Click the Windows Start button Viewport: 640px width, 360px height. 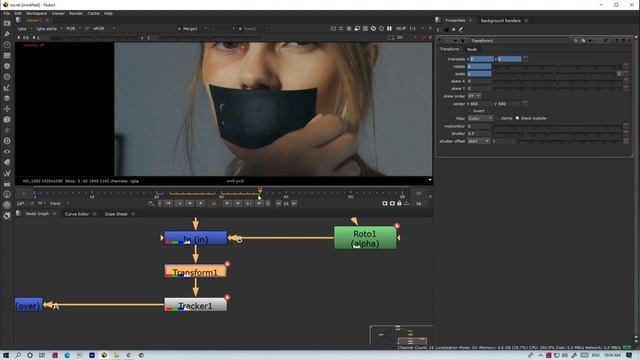[x=6, y=356]
